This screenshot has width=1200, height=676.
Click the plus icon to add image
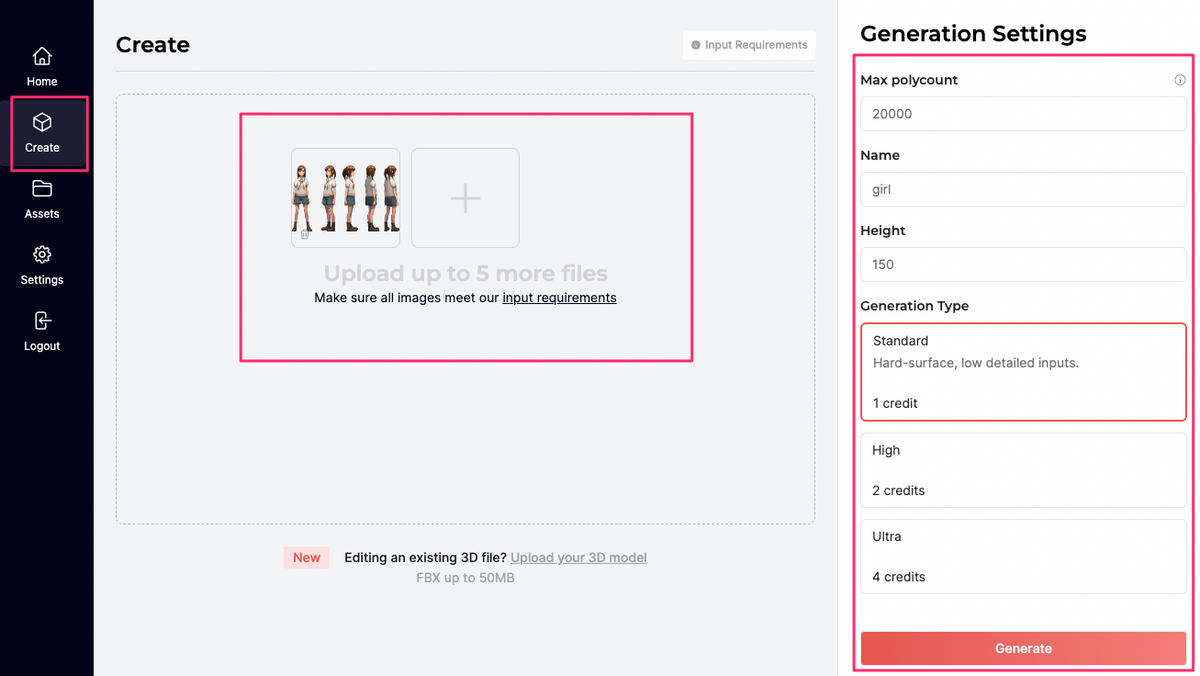(465, 198)
